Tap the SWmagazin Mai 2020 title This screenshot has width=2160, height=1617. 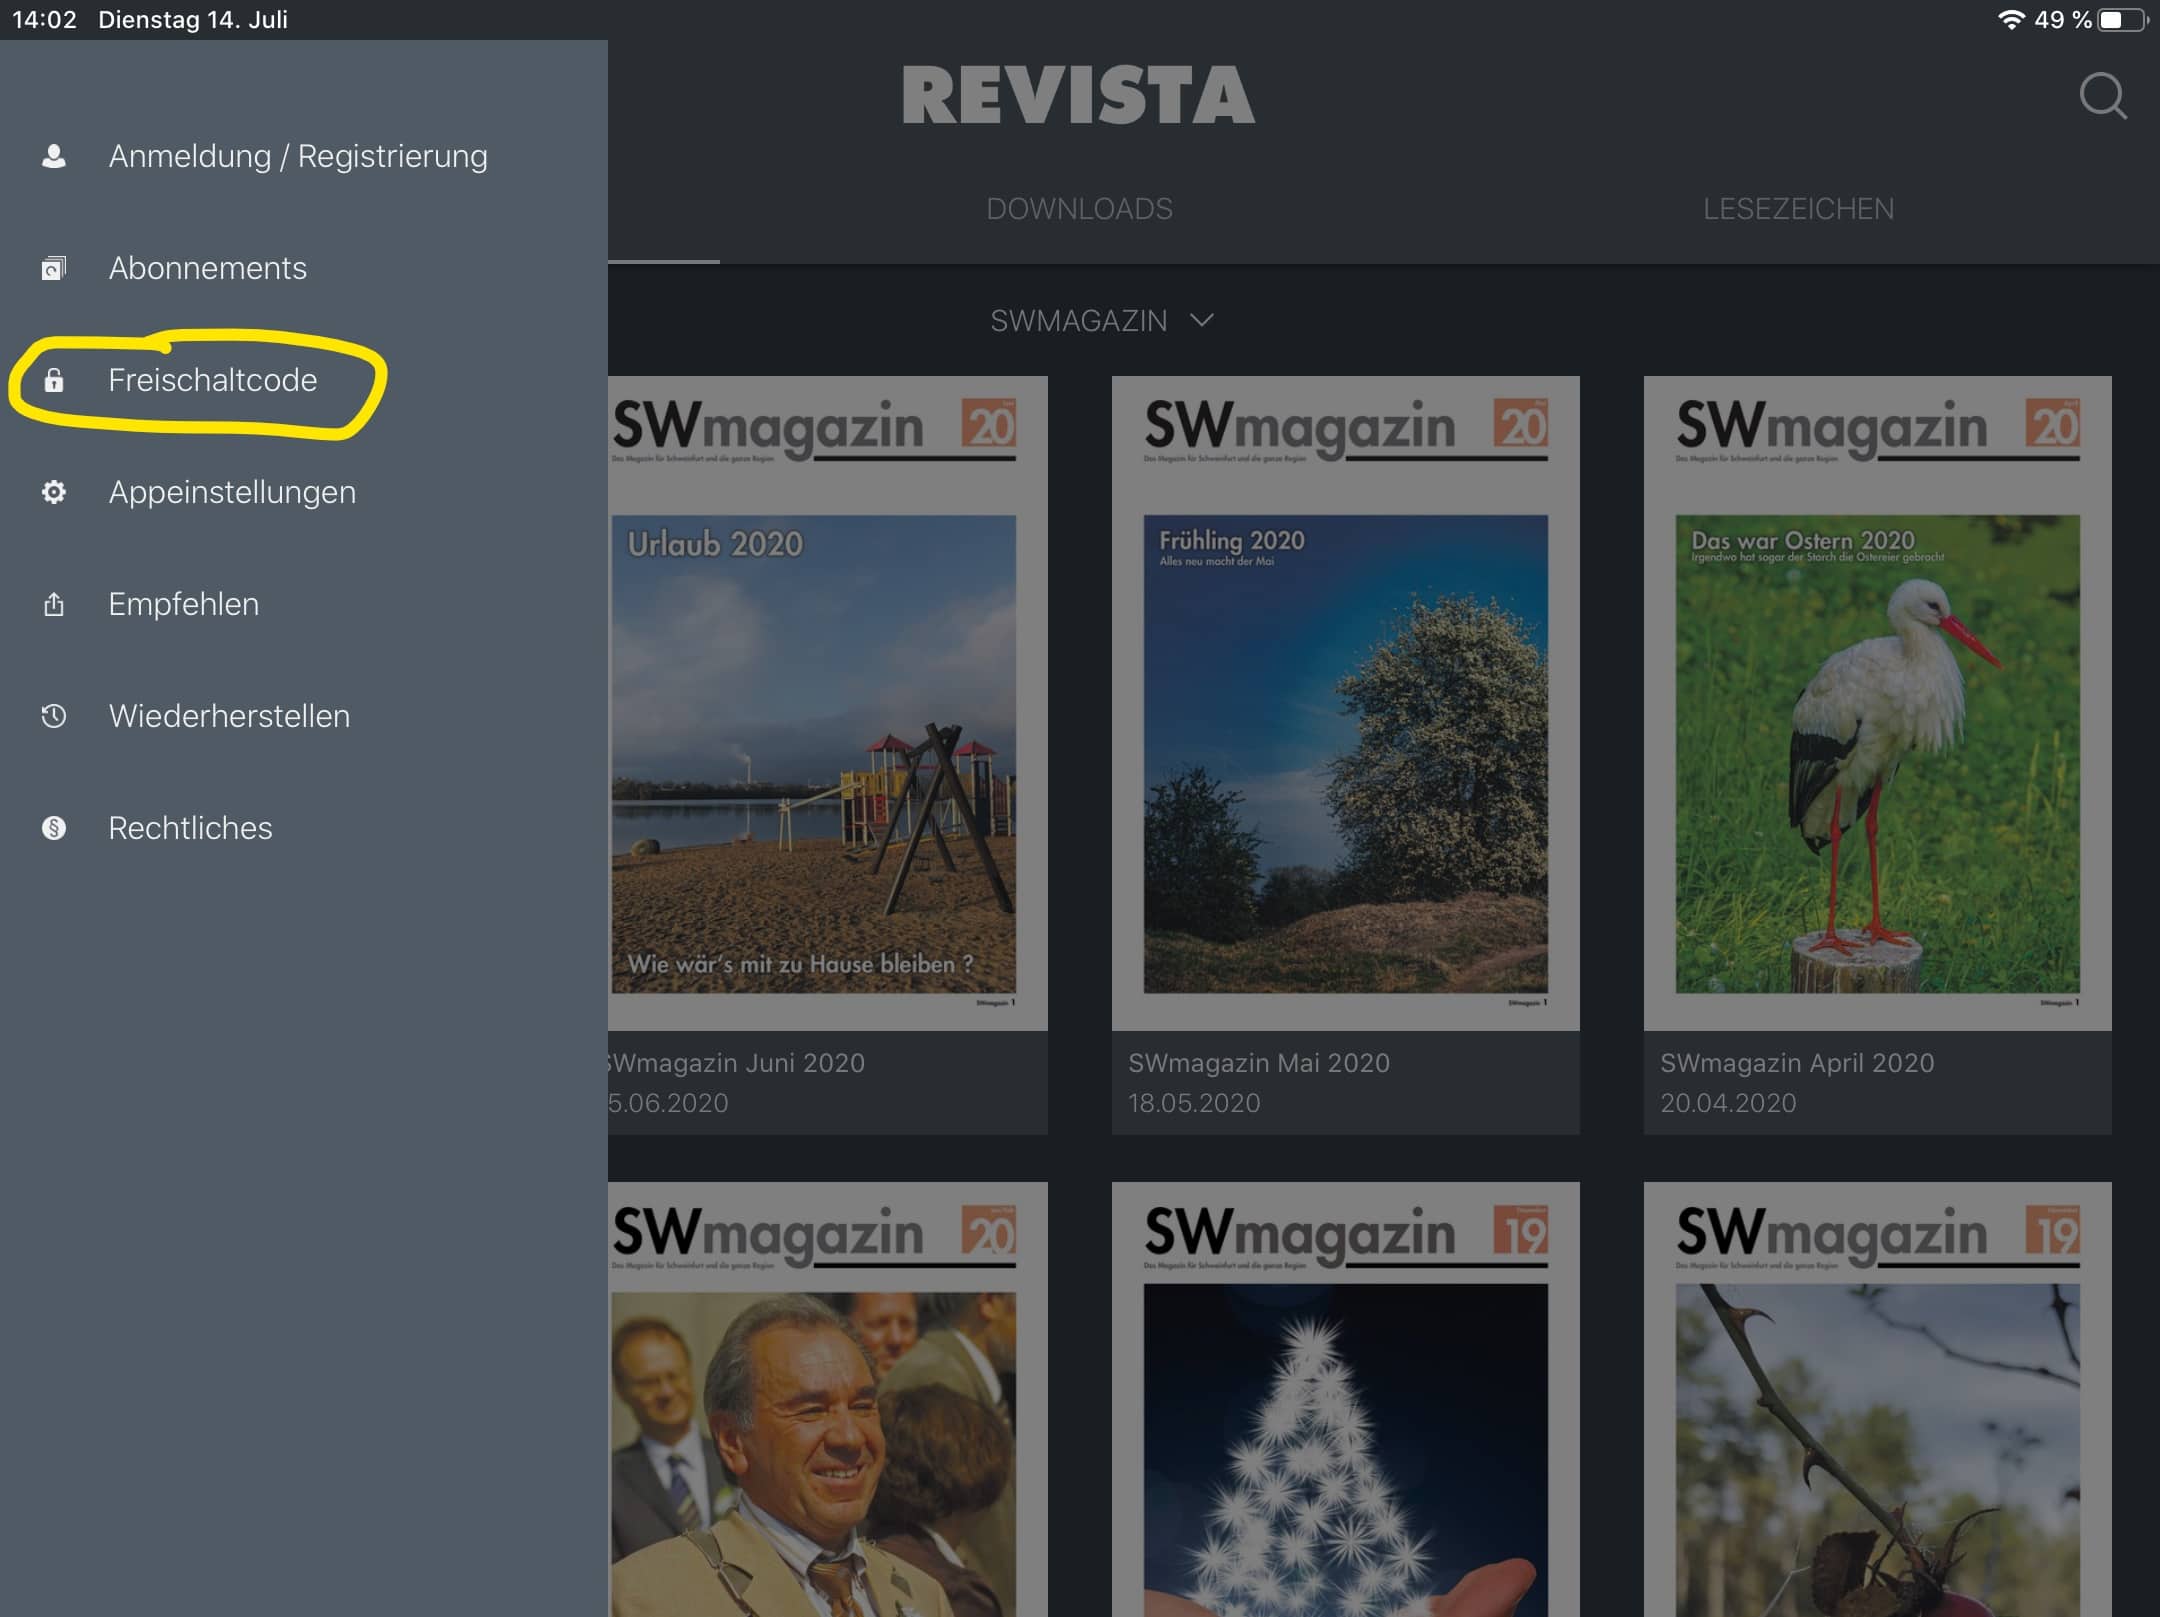(x=1259, y=1063)
